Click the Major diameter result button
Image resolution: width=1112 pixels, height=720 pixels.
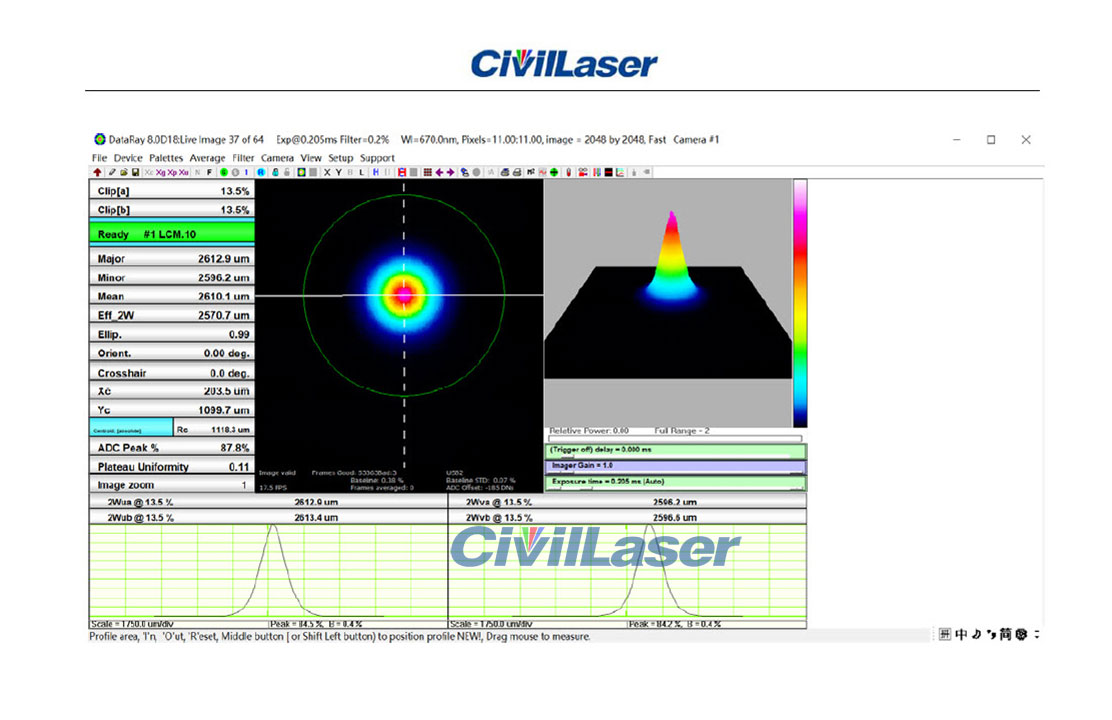tap(171, 259)
